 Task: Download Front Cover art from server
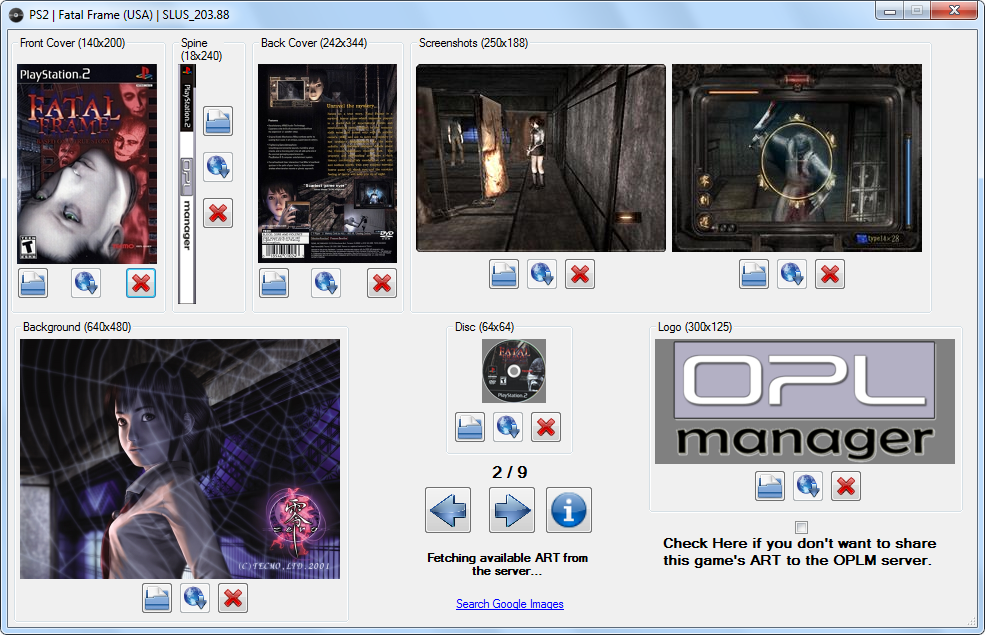[86, 283]
